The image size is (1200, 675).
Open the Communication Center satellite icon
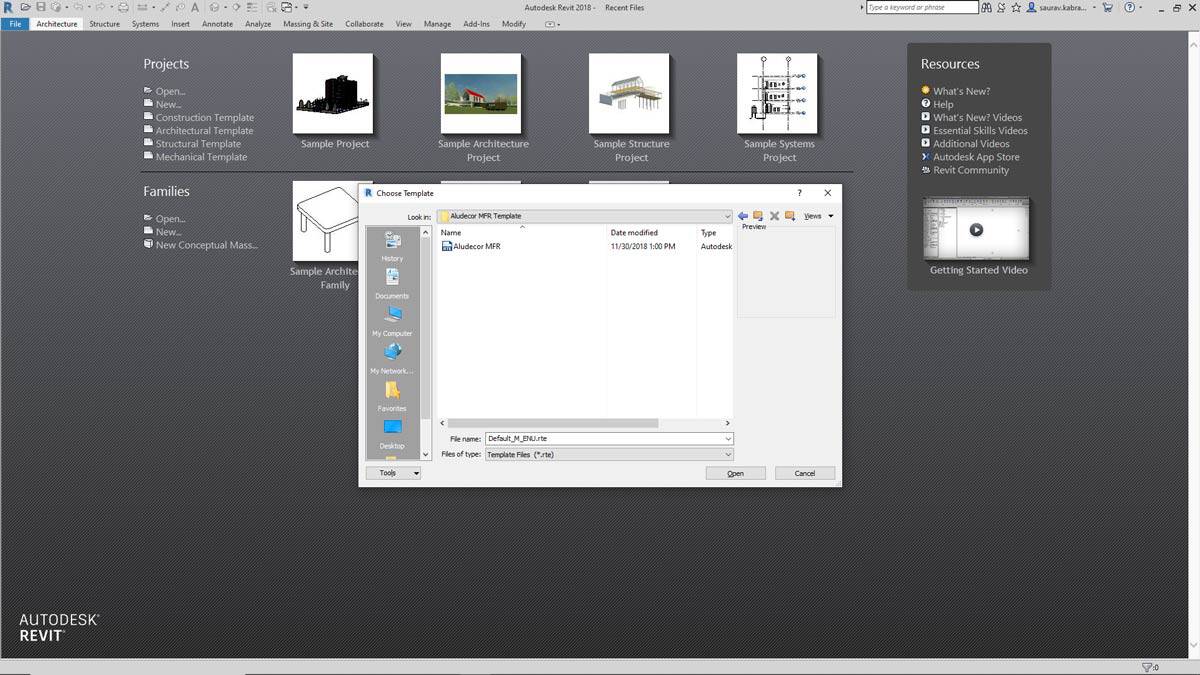pyautogui.click(x=1002, y=7)
